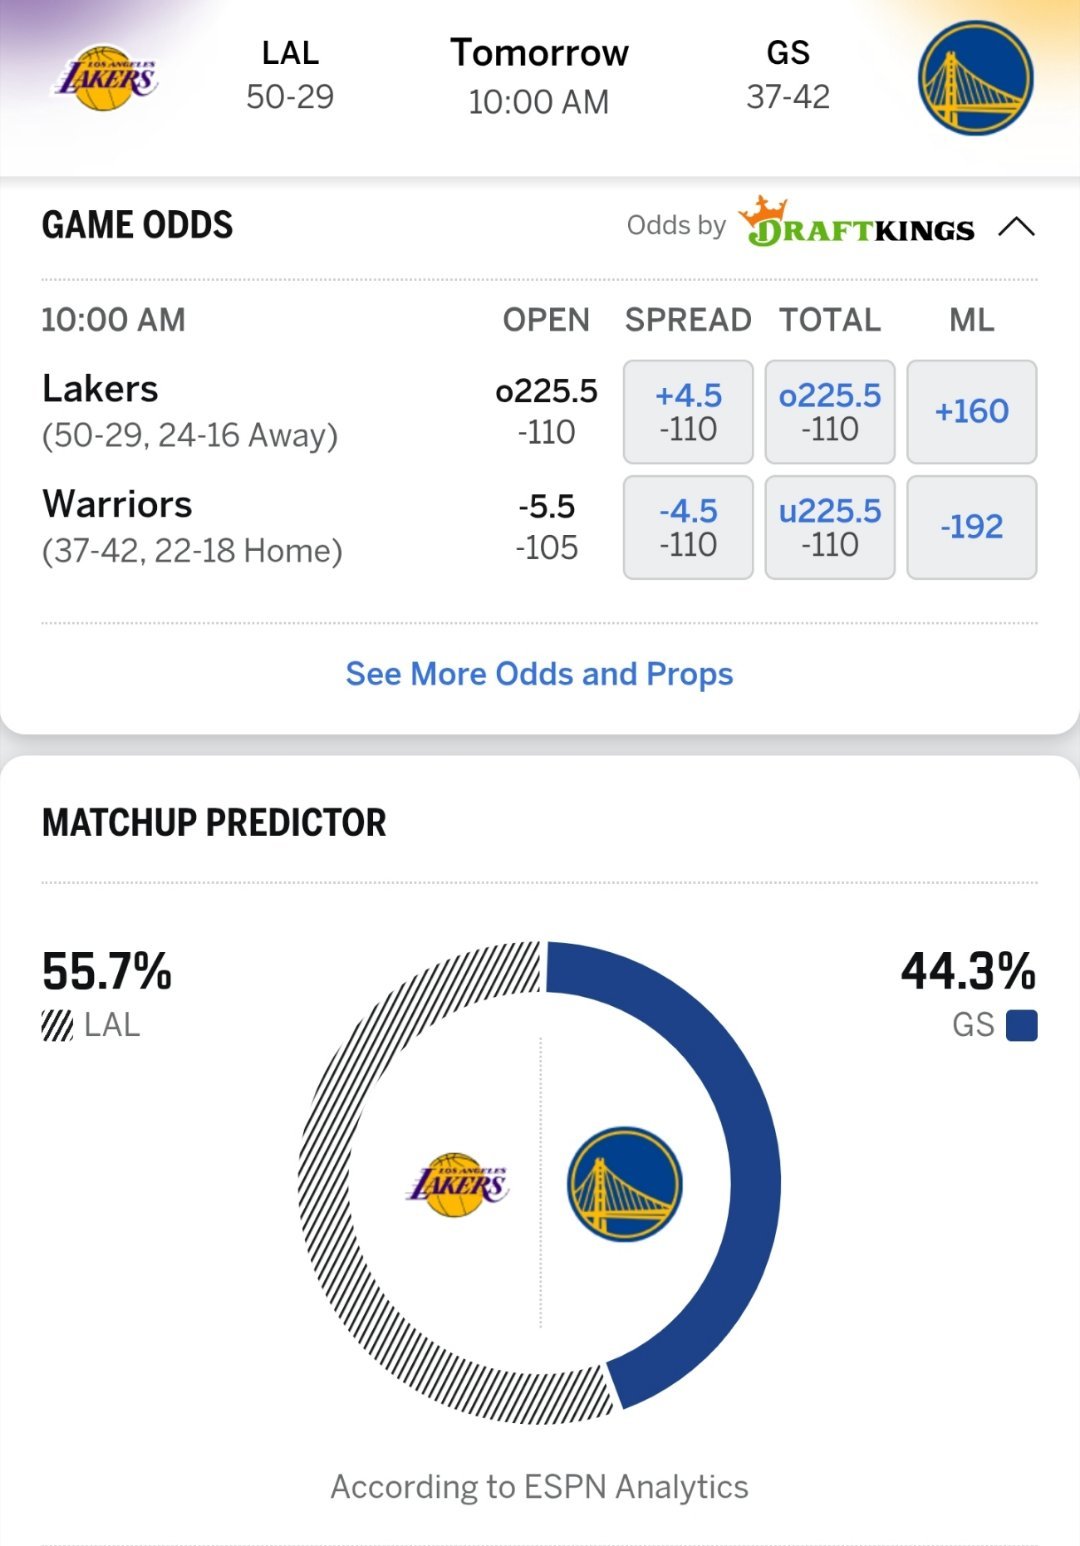Collapse the Game Odds section chevron
Viewport: 1080px width, 1546px height.
pyautogui.click(x=1016, y=226)
